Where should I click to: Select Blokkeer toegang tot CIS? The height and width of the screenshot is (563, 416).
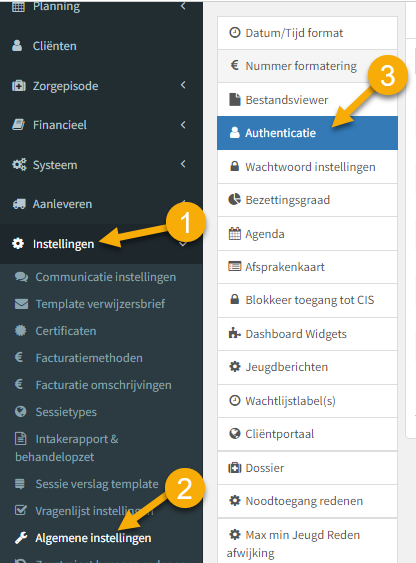(307, 300)
